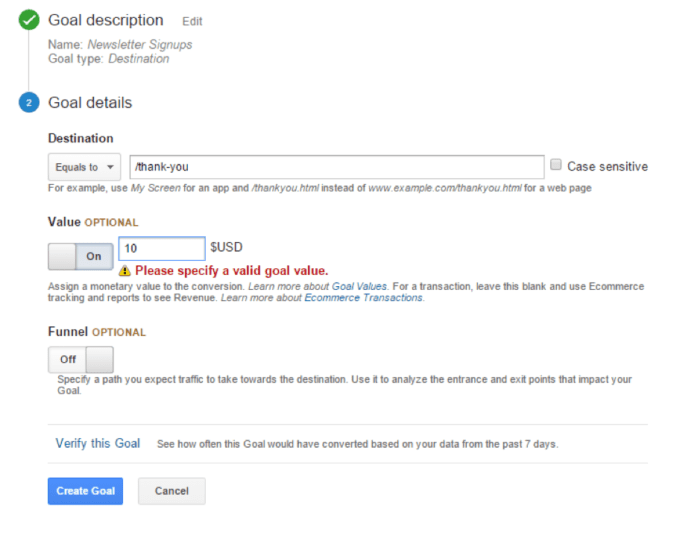
Task: Click the goal value amount field
Action: [161, 249]
